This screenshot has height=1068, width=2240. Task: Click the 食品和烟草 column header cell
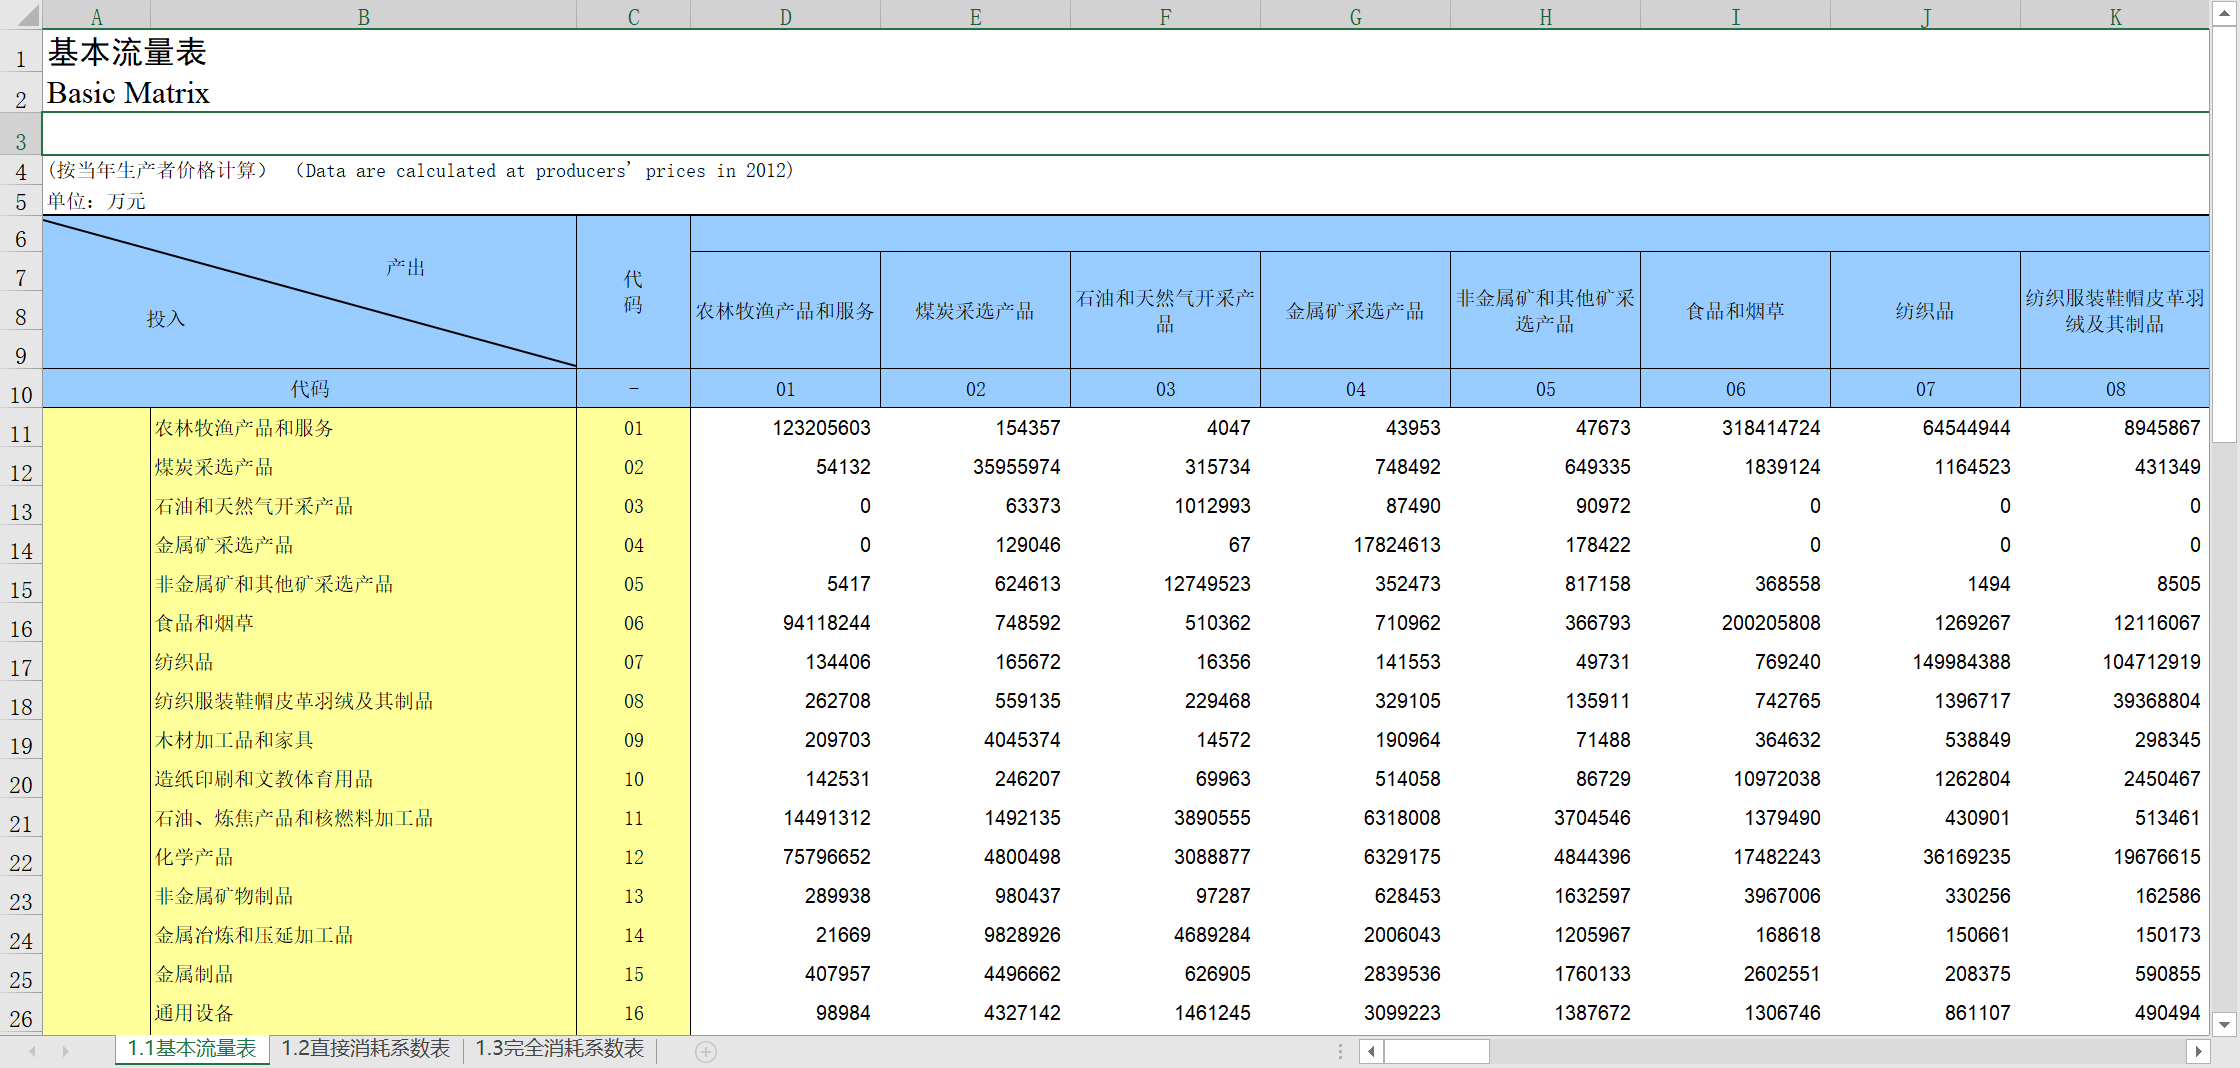pos(1735,311)
